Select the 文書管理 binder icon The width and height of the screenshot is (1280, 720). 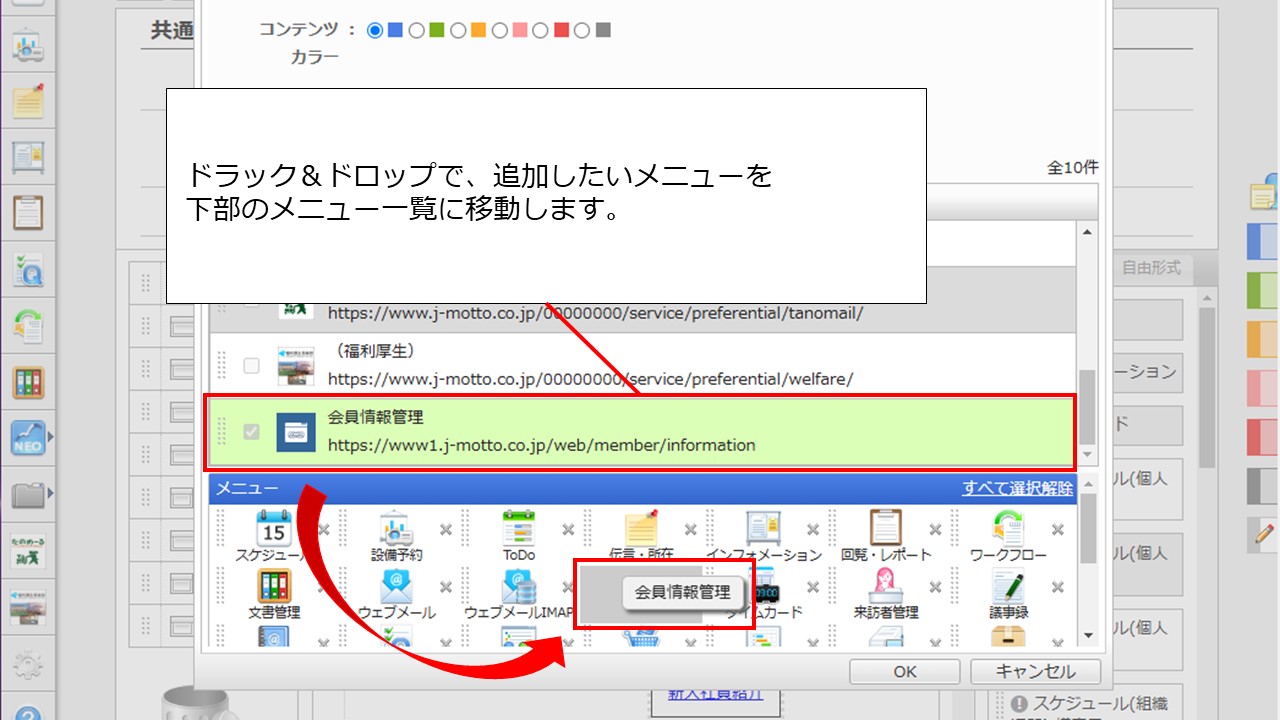coord(273,585)
